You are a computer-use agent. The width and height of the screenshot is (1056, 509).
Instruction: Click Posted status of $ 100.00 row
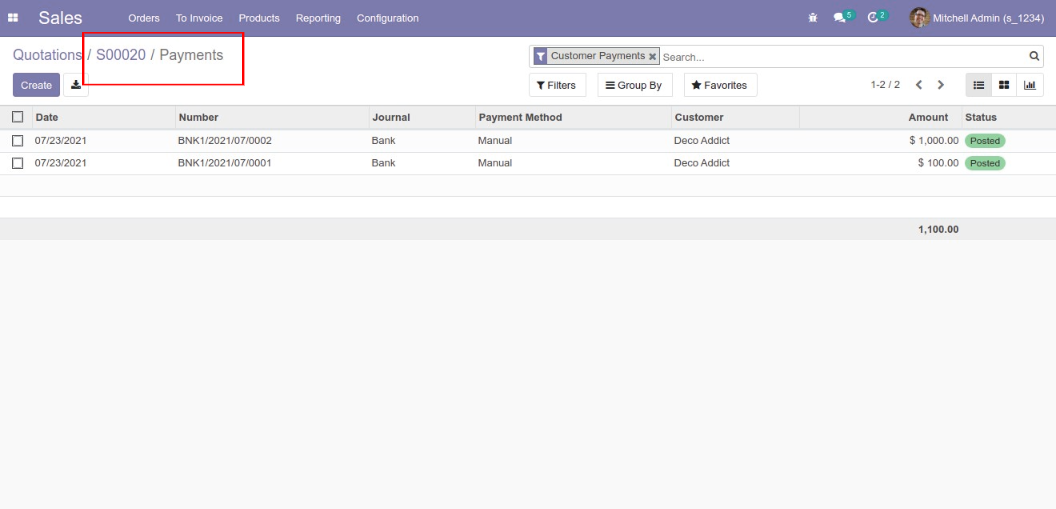coord(985,164)
